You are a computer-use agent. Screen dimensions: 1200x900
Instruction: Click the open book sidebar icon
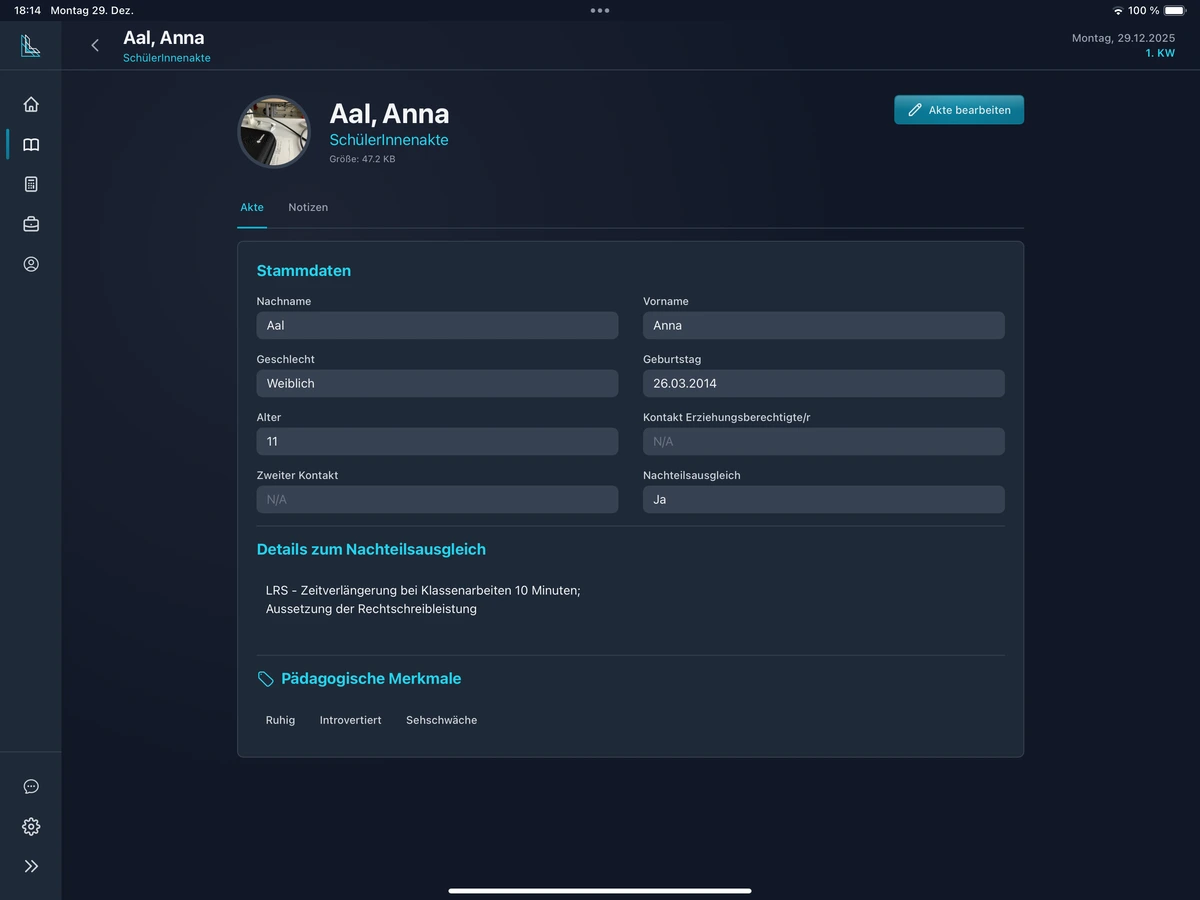coord(31,144)
